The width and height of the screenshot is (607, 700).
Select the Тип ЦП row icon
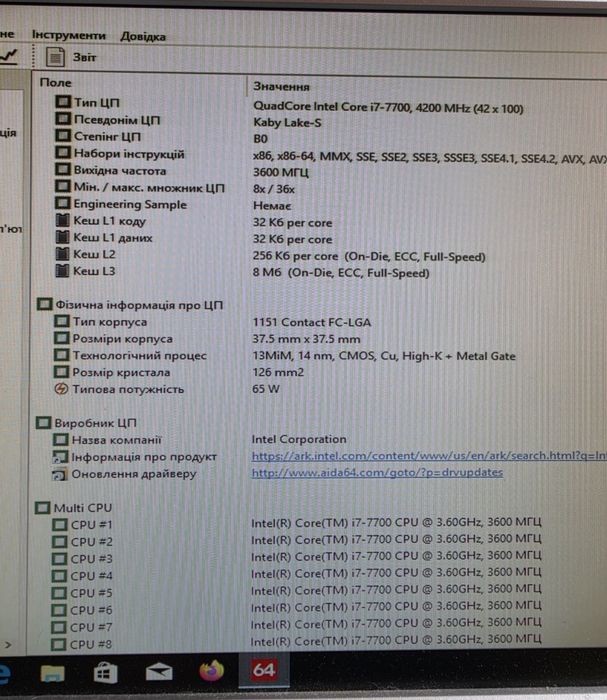pyautogui.click(x=63, y=102)
